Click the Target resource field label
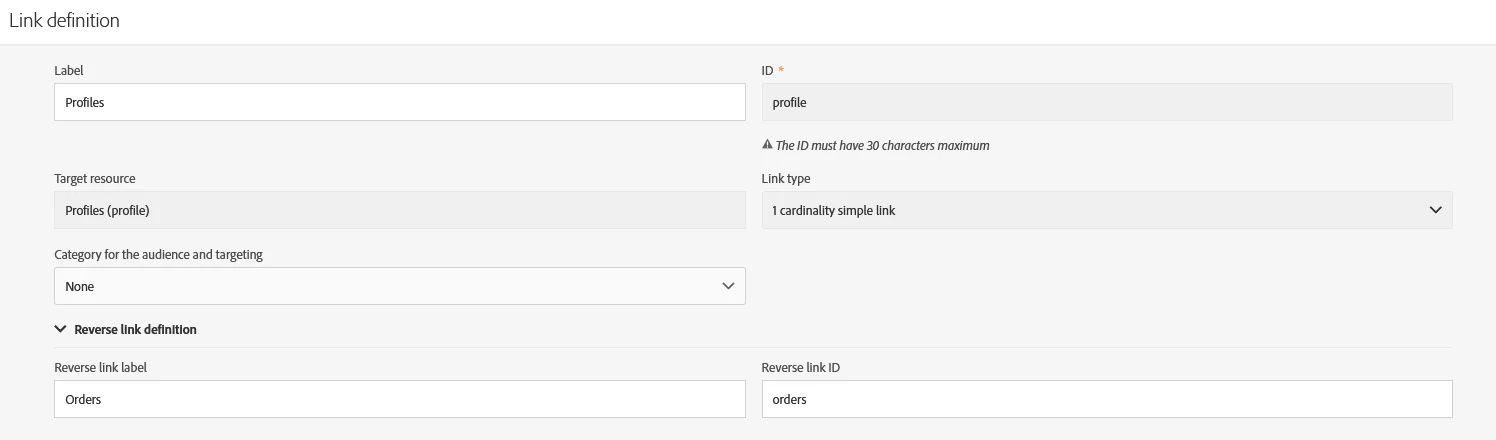1496x440 pixels. pyautogui.click(x=95, y=178)
